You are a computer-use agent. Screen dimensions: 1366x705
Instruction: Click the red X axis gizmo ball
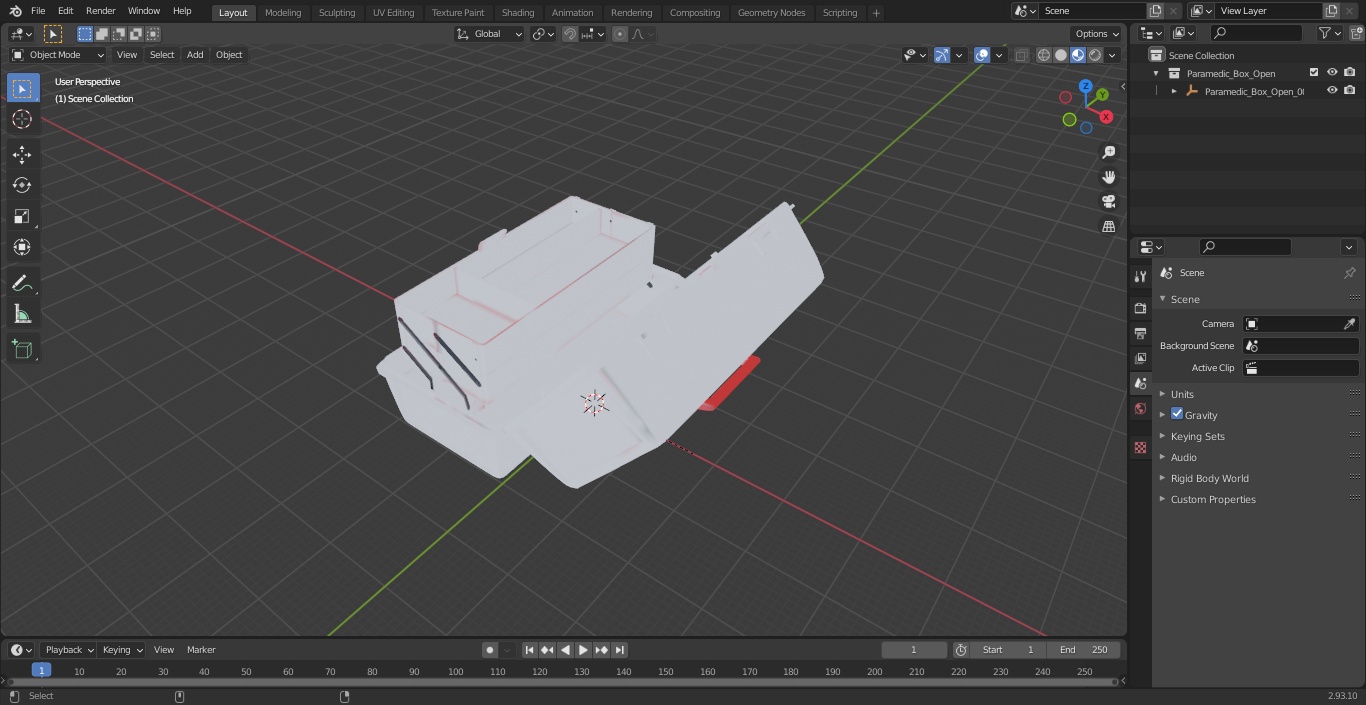tap(1106, 117)
